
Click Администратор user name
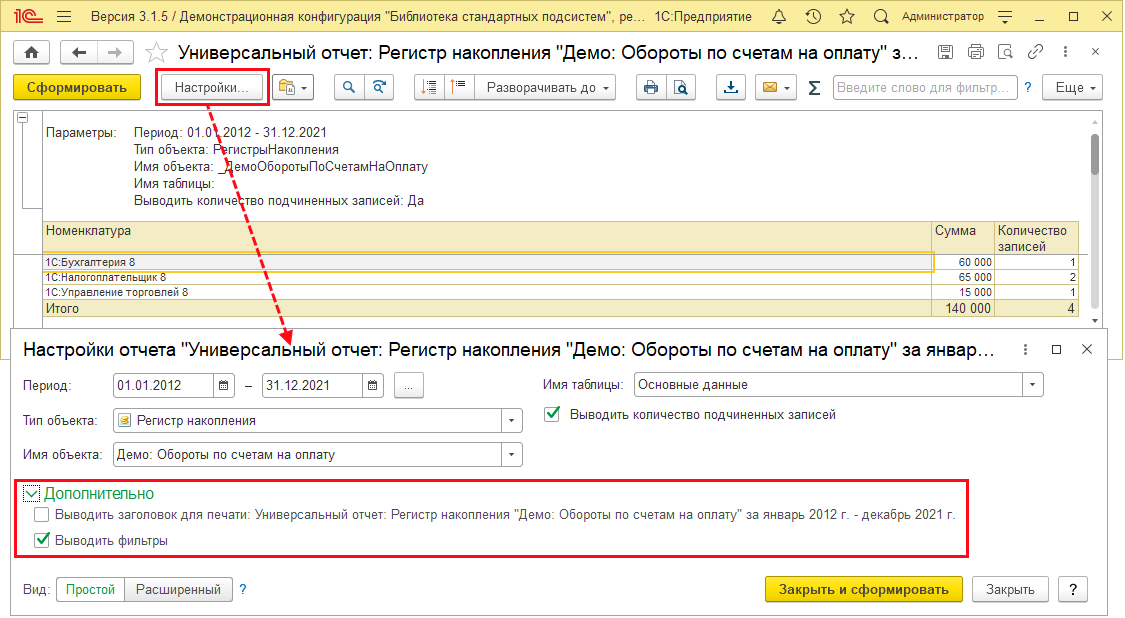click(x=943, y=17)
